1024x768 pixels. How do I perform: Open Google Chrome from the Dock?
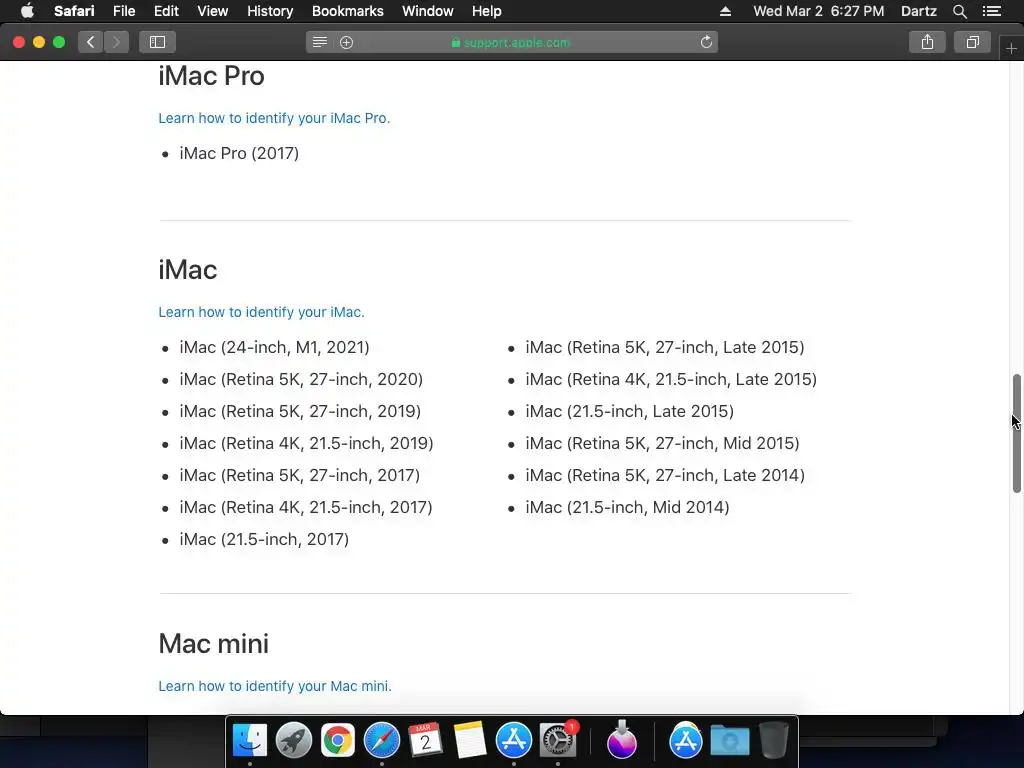(338, 741)
